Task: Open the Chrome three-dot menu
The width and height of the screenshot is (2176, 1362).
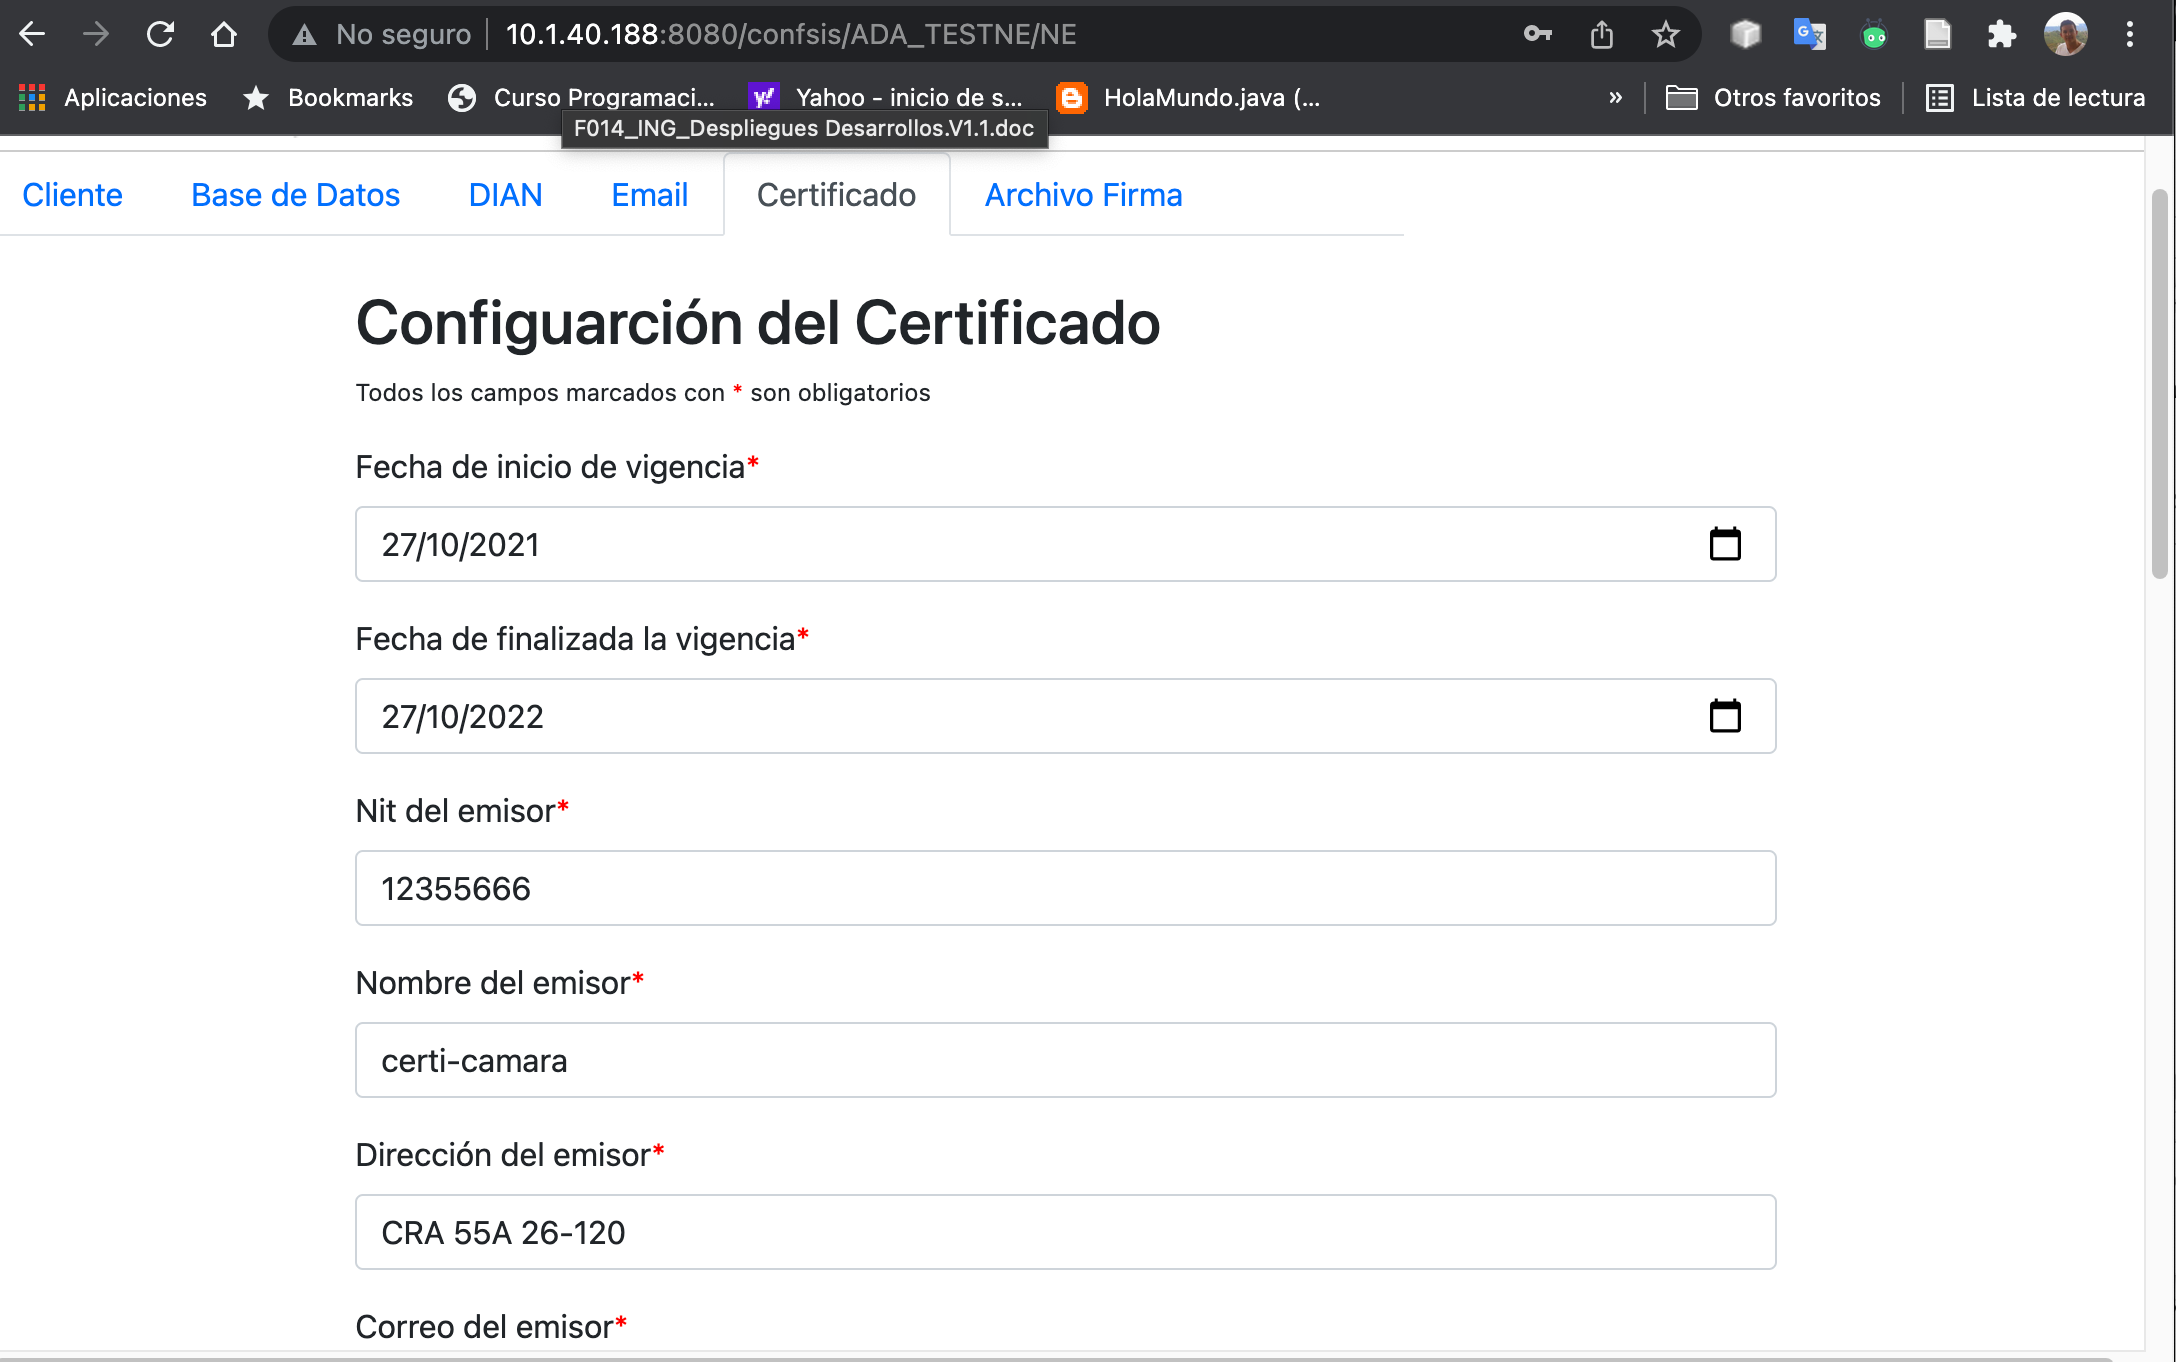Action: 2129,34
